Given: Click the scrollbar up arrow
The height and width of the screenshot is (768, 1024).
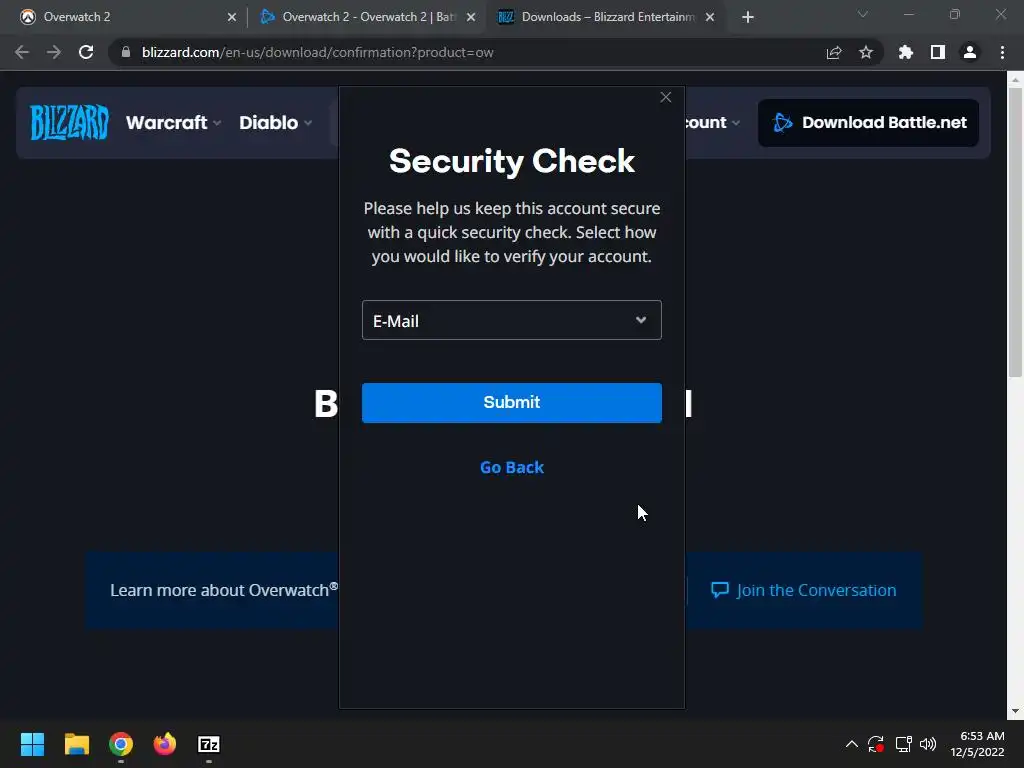Looking at the screenshot, I should point(1015,79).
